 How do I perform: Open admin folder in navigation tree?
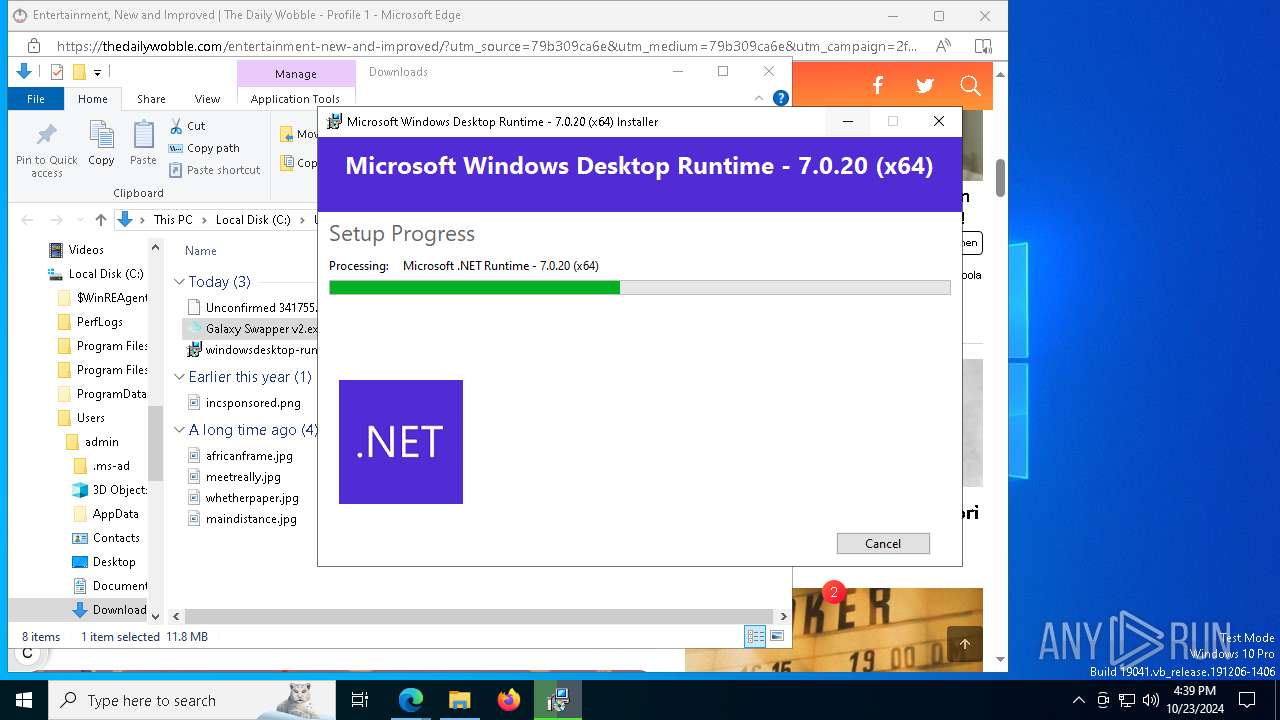point(92,442)
